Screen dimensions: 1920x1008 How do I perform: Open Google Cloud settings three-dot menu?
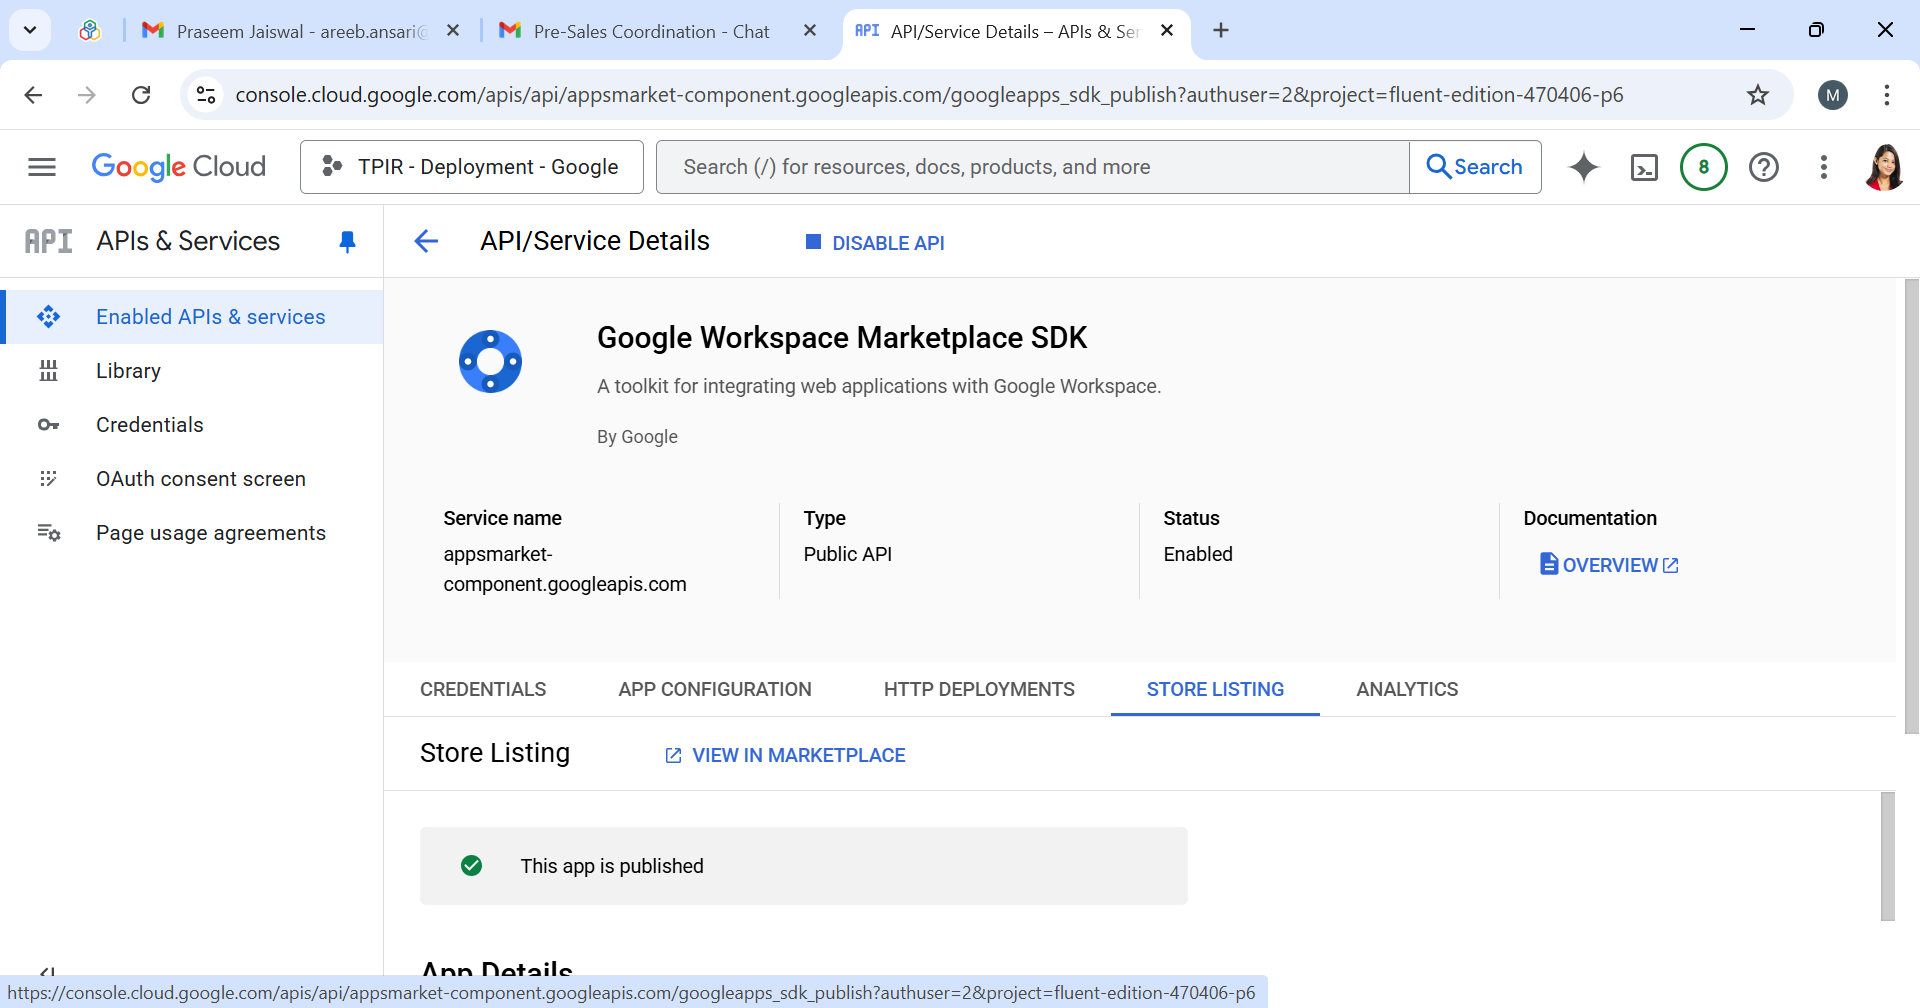pyautogui.click(x=1824, y=167)
